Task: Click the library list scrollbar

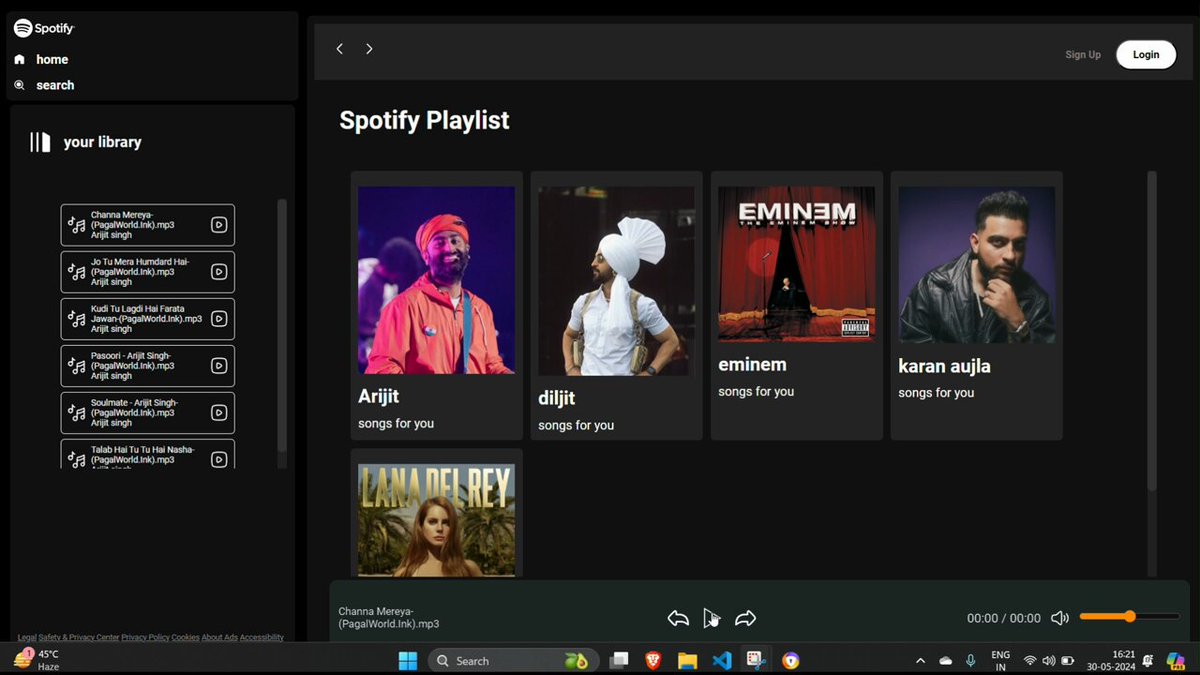Action: pos(282,325)
